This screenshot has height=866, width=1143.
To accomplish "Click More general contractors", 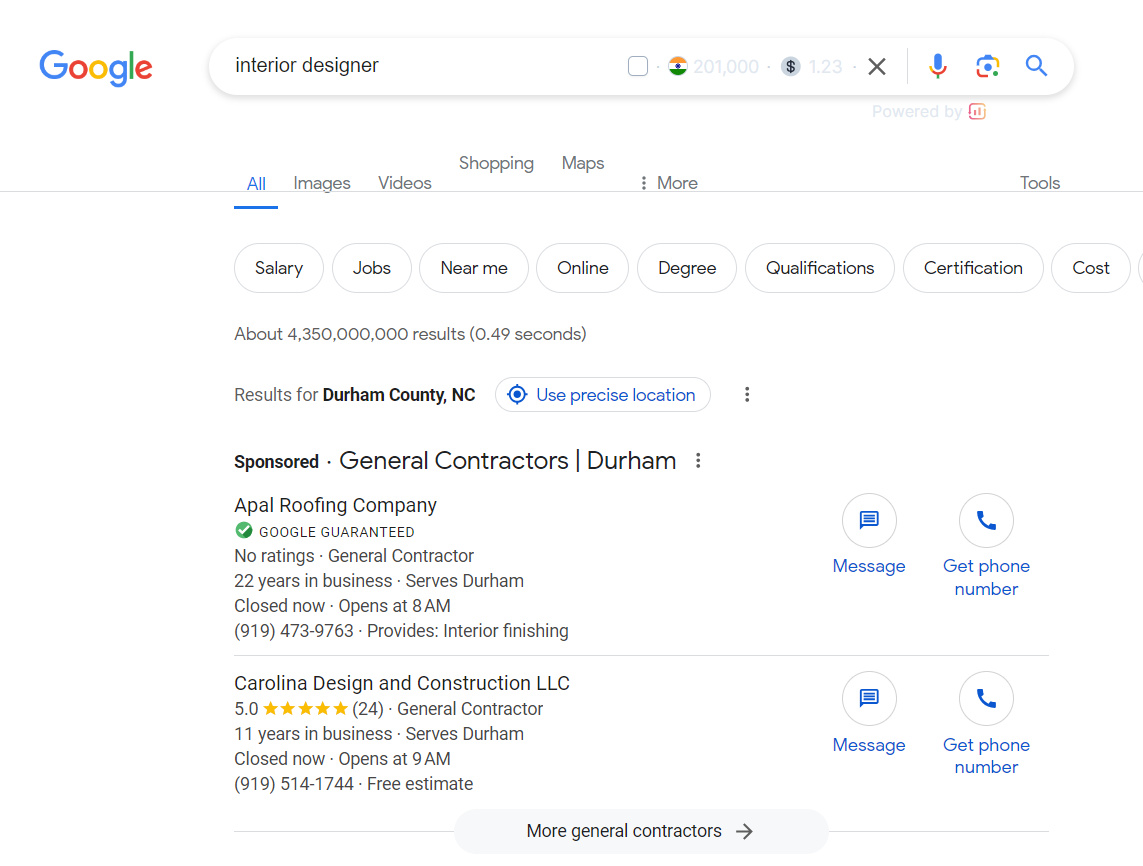I will pyautogui.click(x=640, y=830).
